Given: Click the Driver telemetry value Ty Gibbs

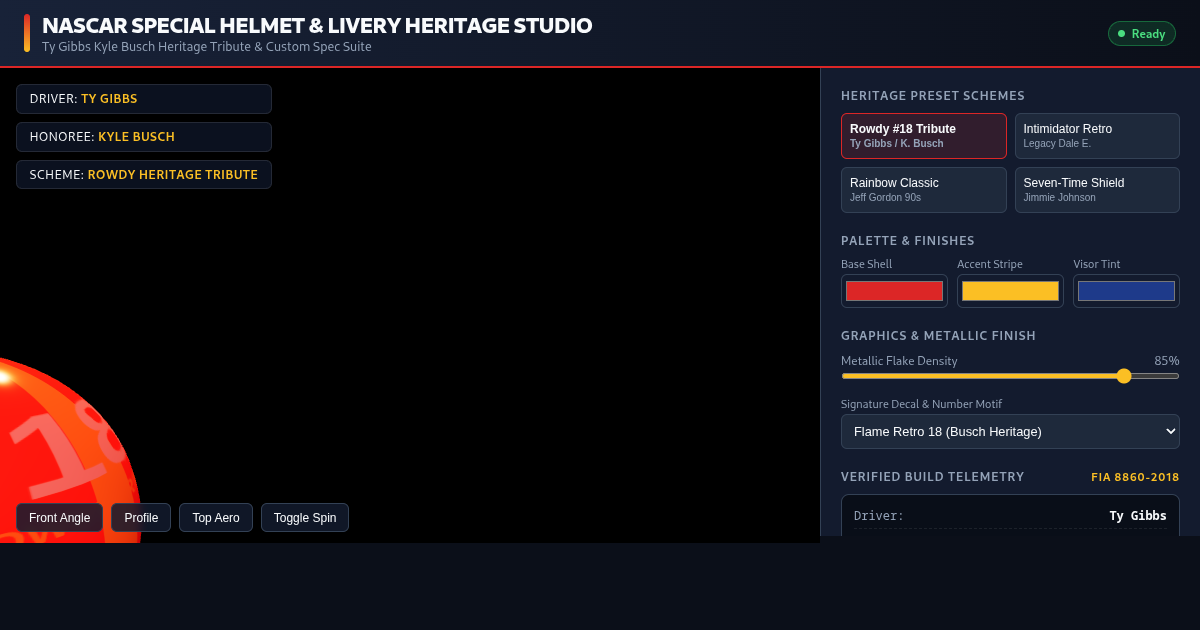Looking at the screenshot, I should (1138, 516).
